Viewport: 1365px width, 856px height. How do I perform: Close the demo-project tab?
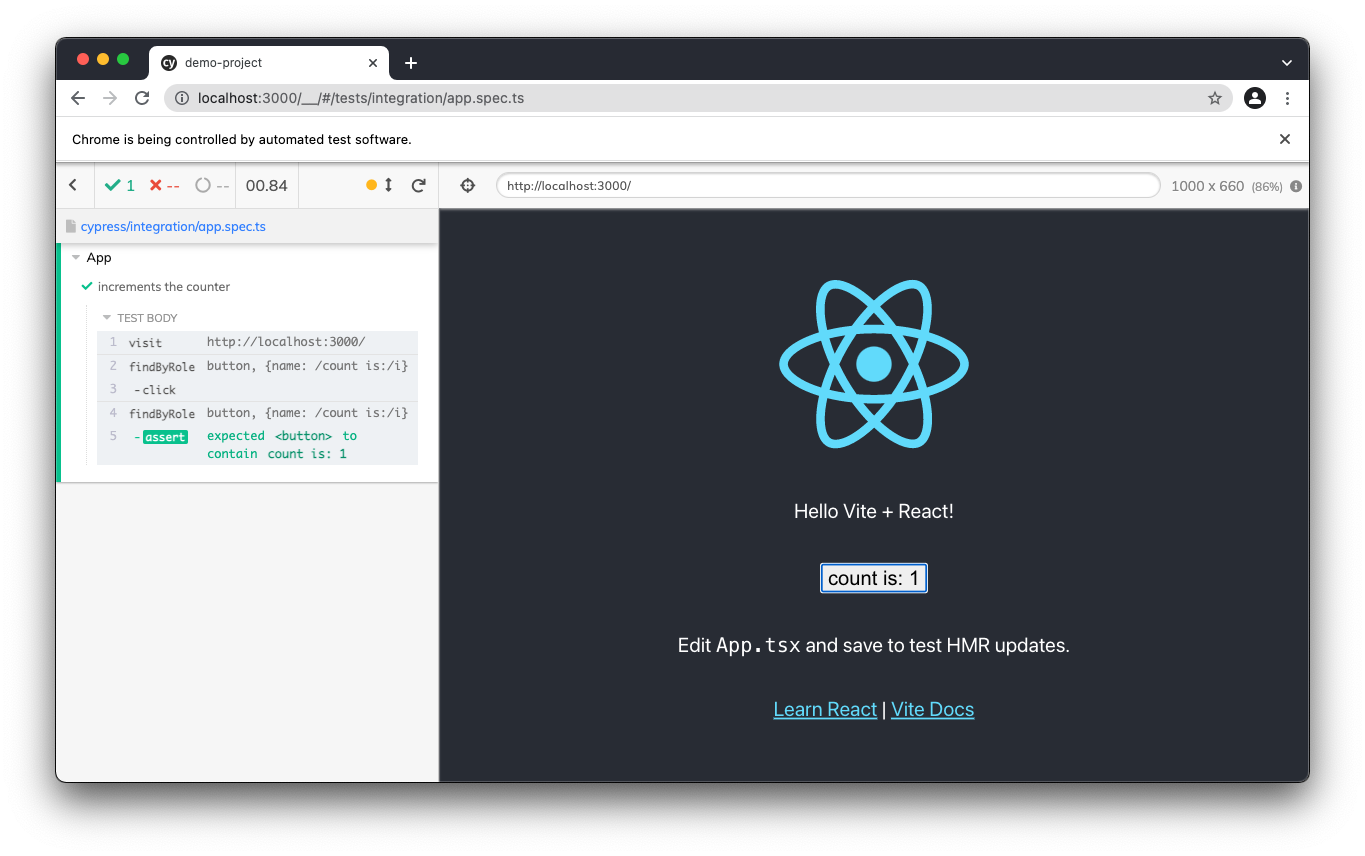373,62
